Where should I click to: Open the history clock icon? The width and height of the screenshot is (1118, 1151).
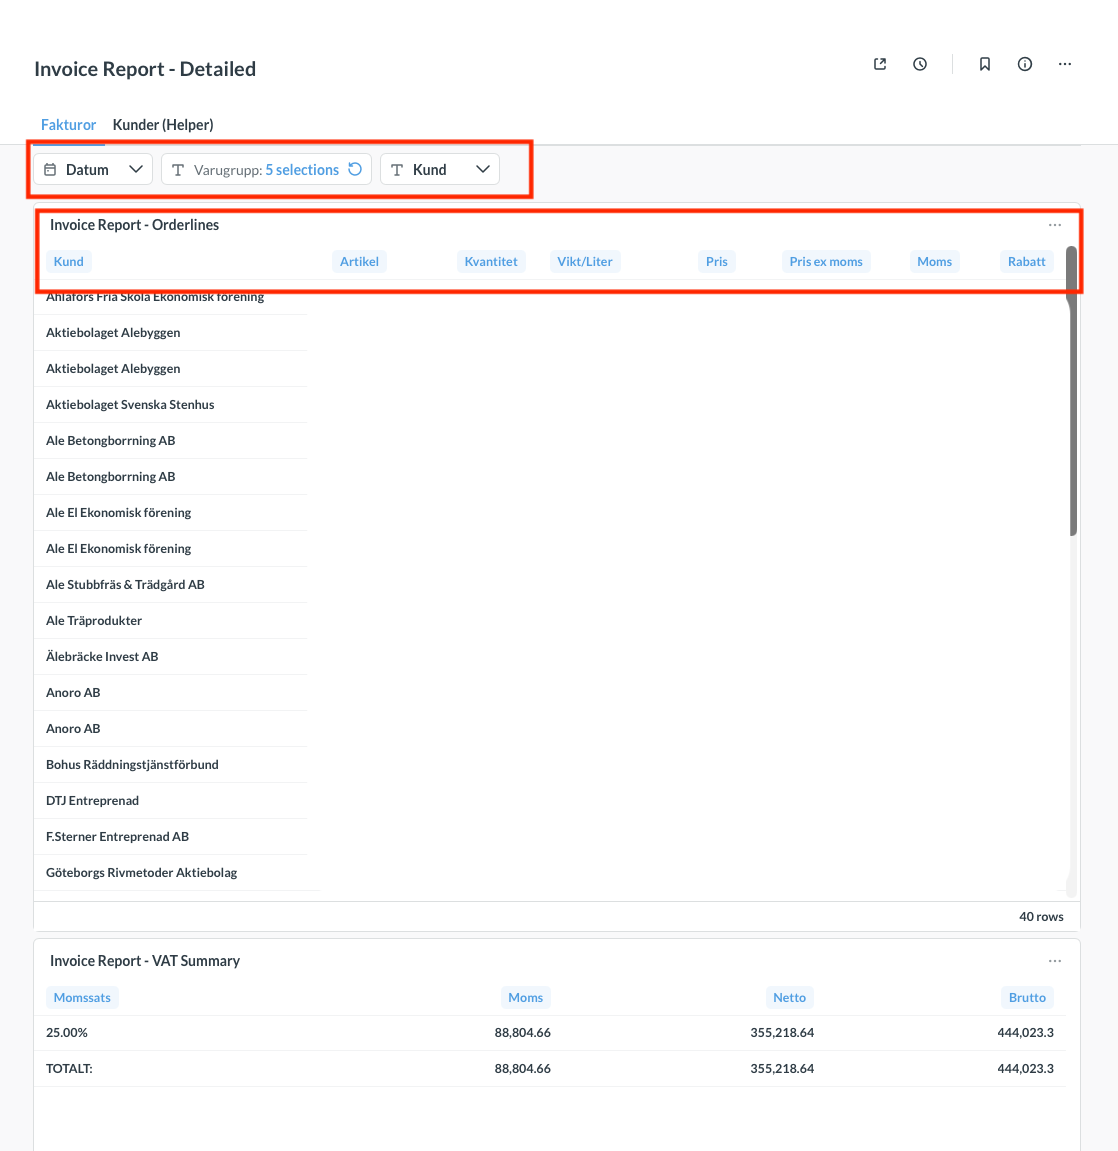click(x=920, y=64)
